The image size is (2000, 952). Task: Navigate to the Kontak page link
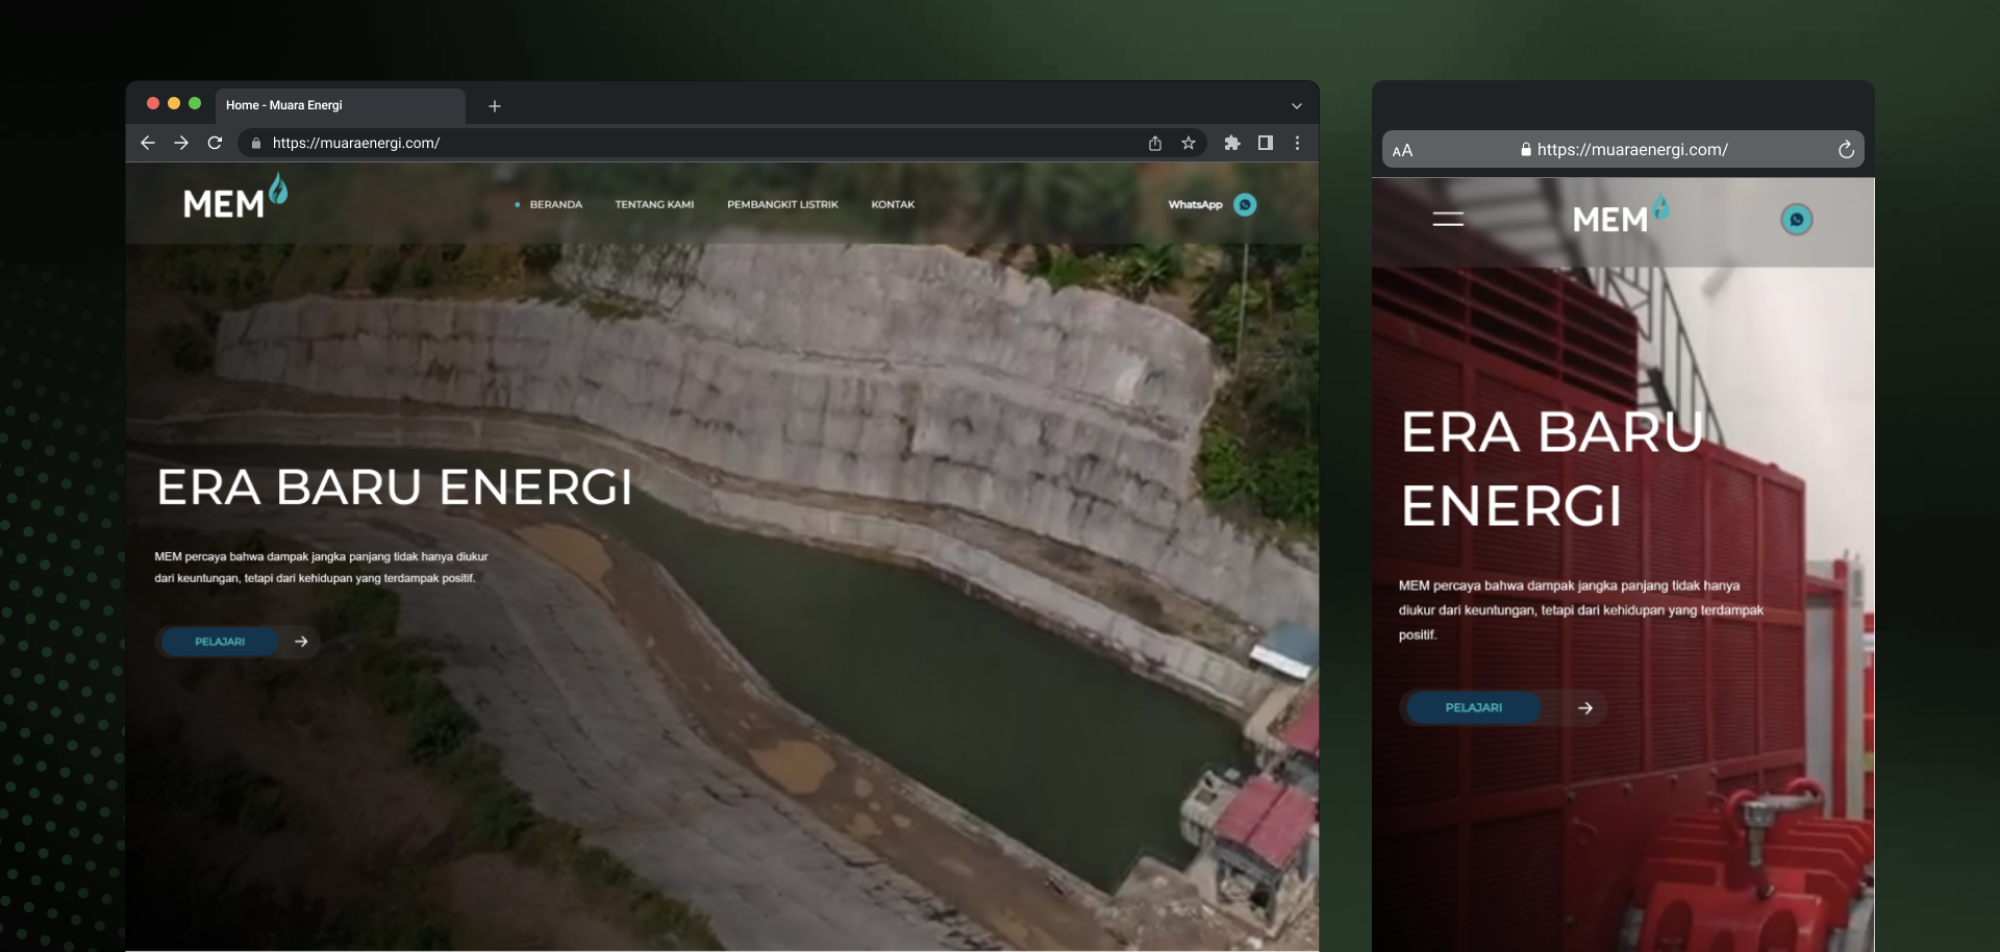pyautogui.click(x=893, y=204)
